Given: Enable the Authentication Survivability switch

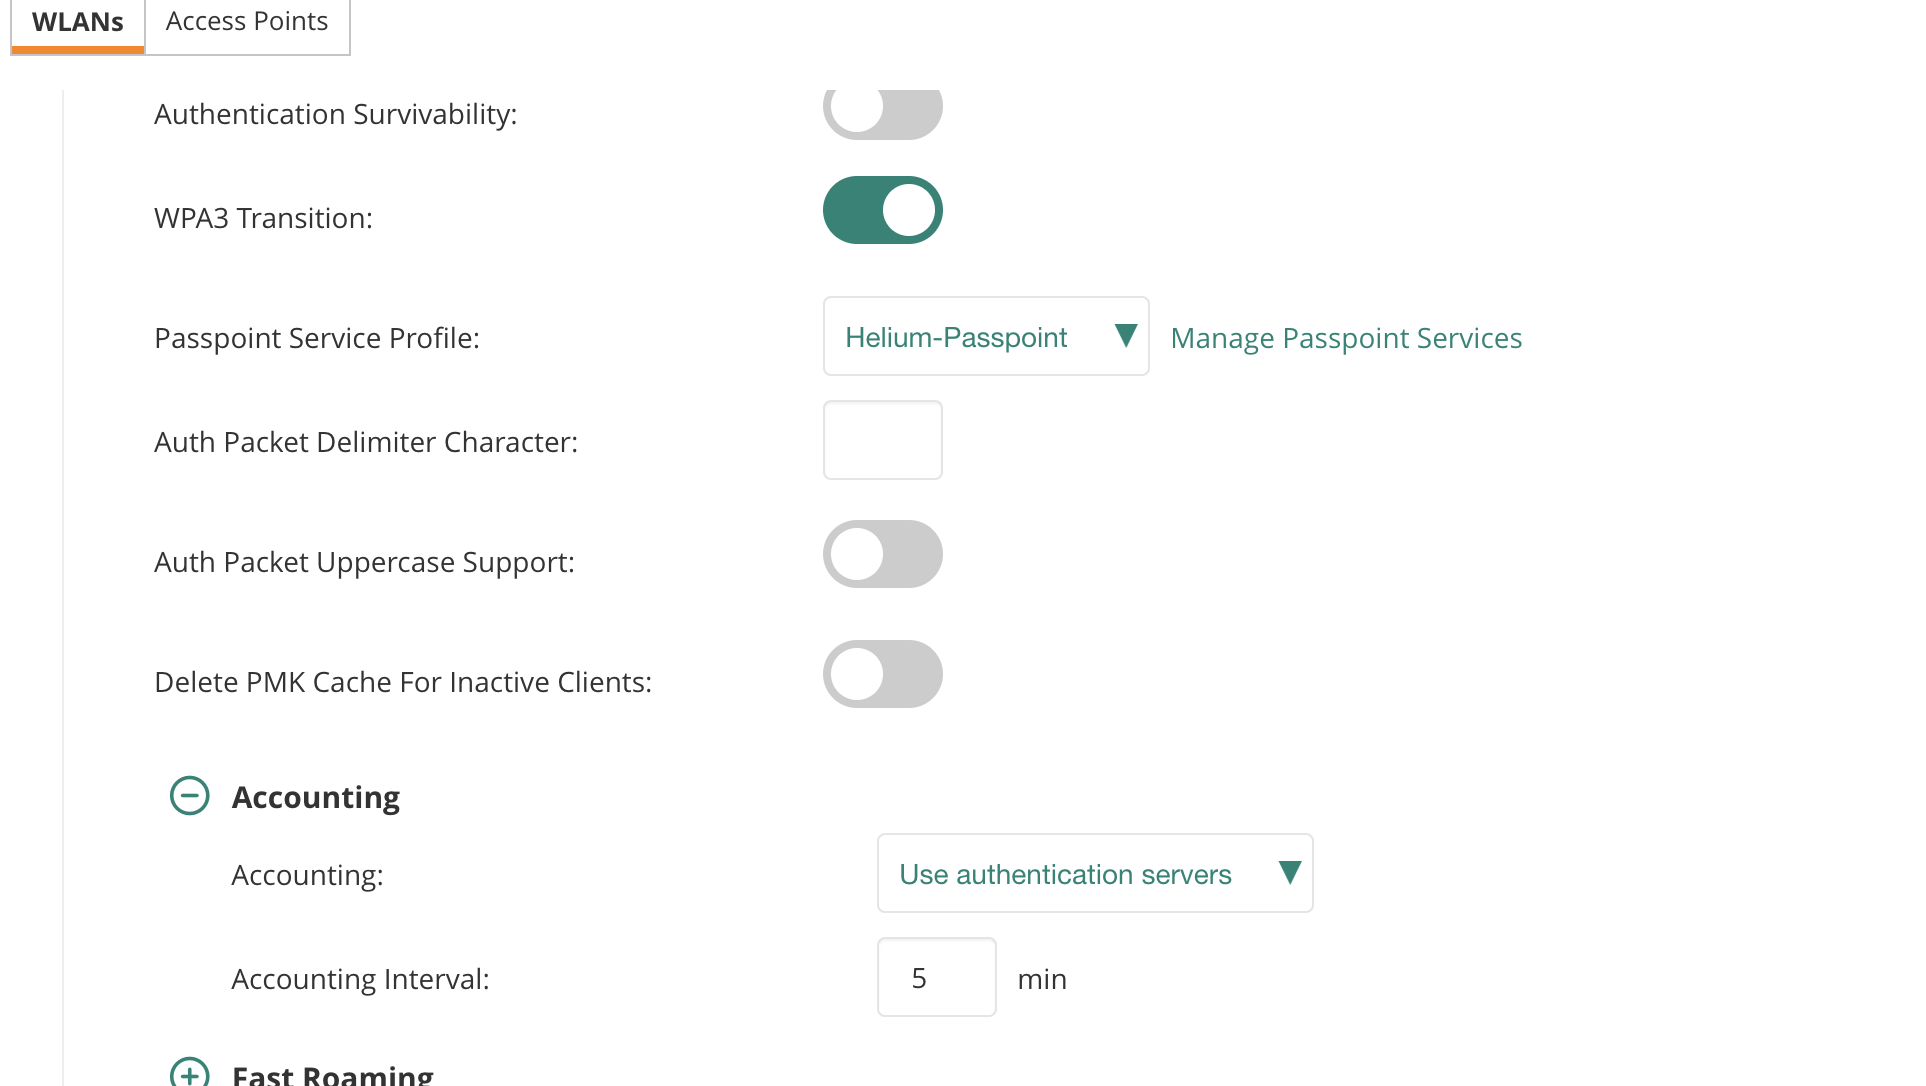Looking at the screenshot, I should click(x=882, y=111).
